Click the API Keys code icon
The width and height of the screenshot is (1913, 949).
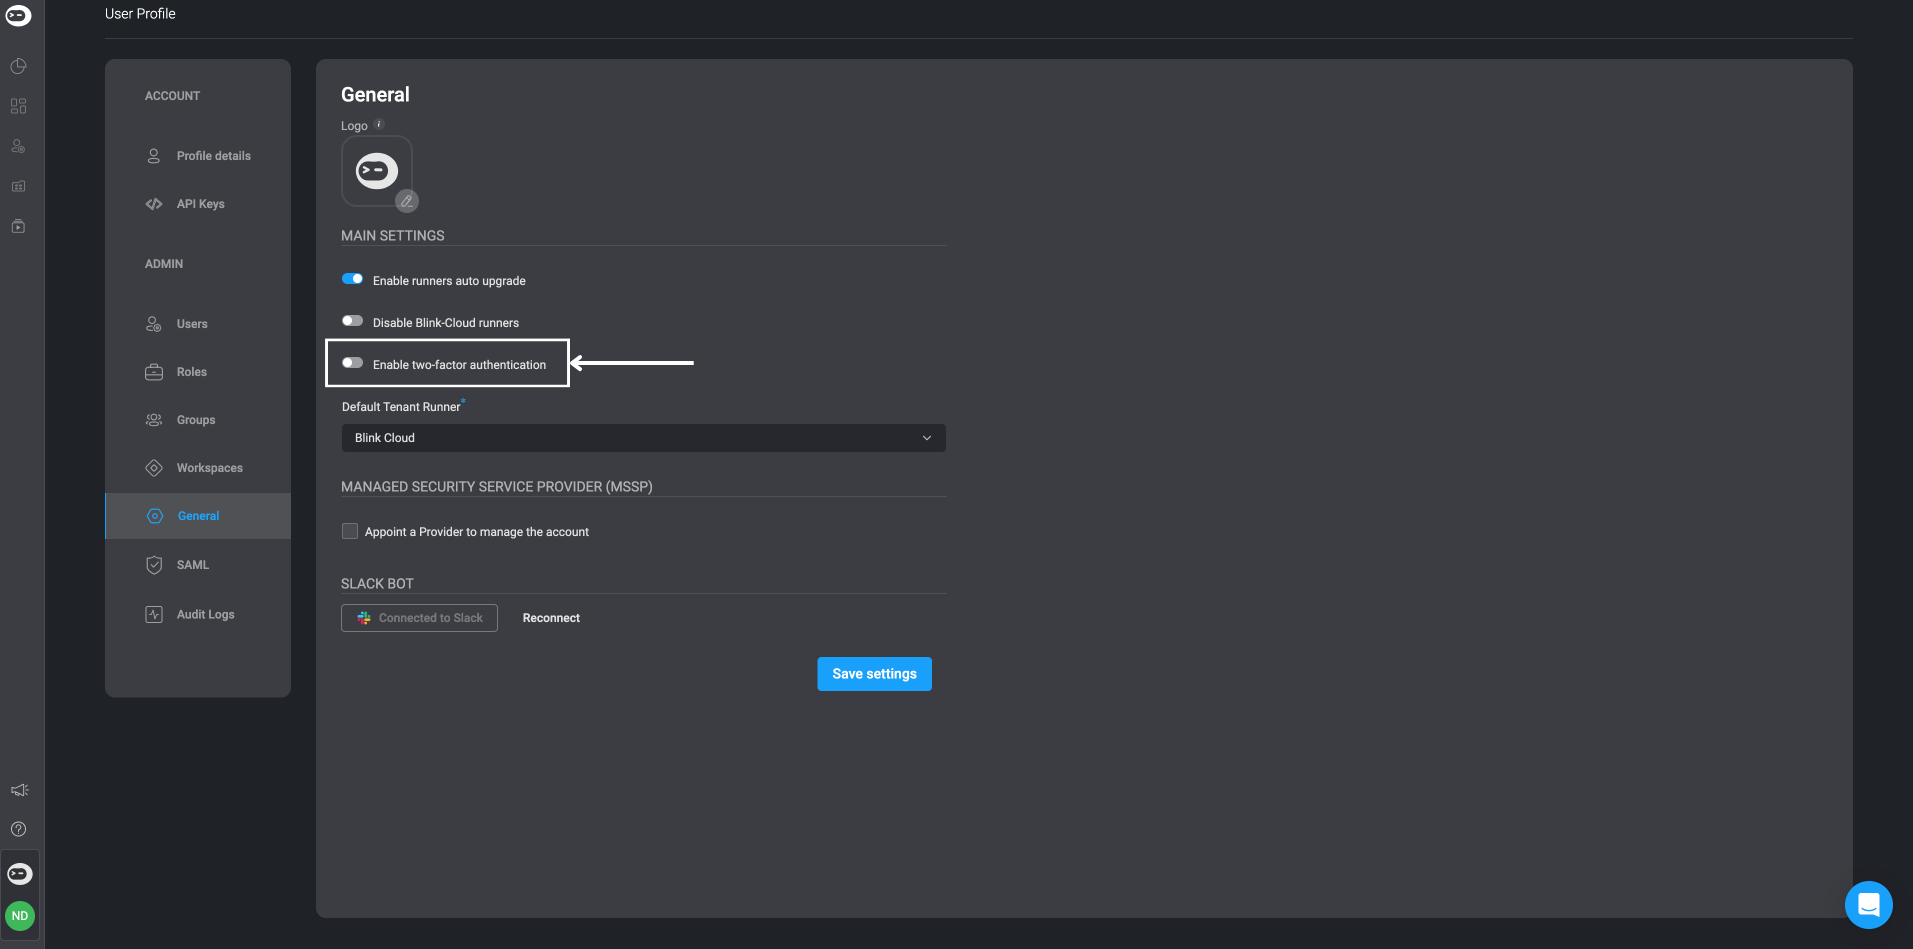[154, 204]
